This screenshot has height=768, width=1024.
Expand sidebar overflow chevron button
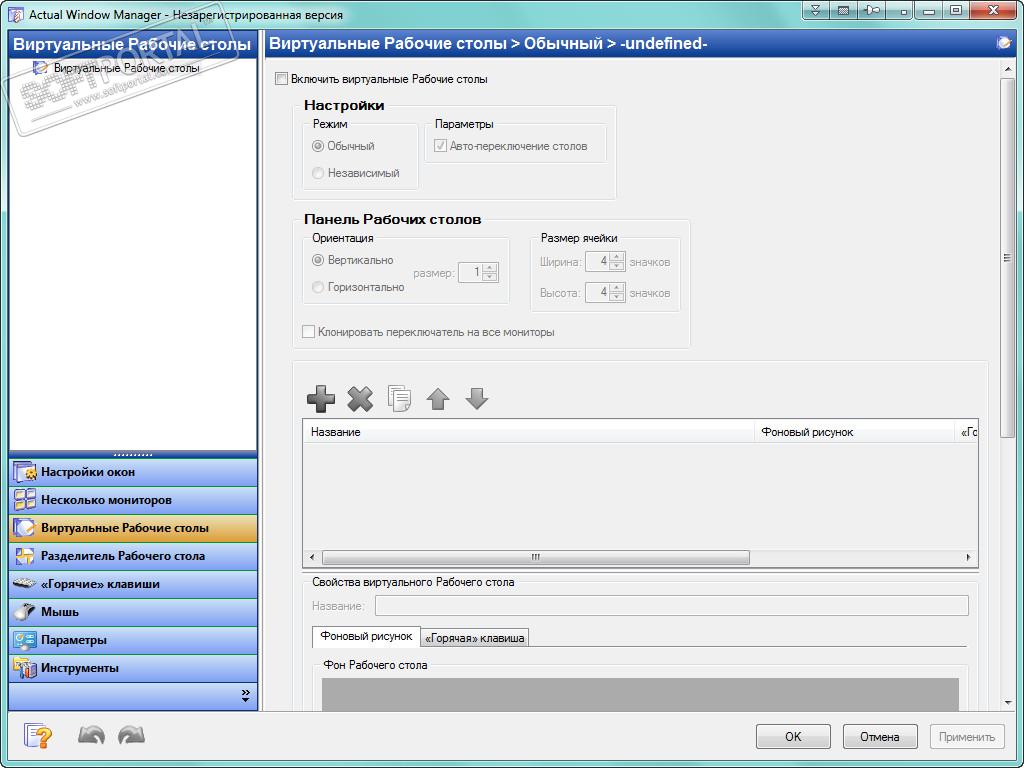246,696
